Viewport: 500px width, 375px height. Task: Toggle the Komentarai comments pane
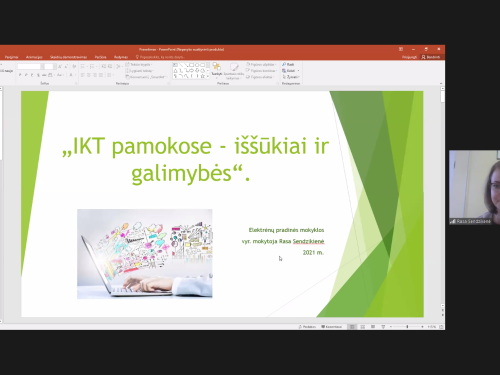[x=332, y=327]
